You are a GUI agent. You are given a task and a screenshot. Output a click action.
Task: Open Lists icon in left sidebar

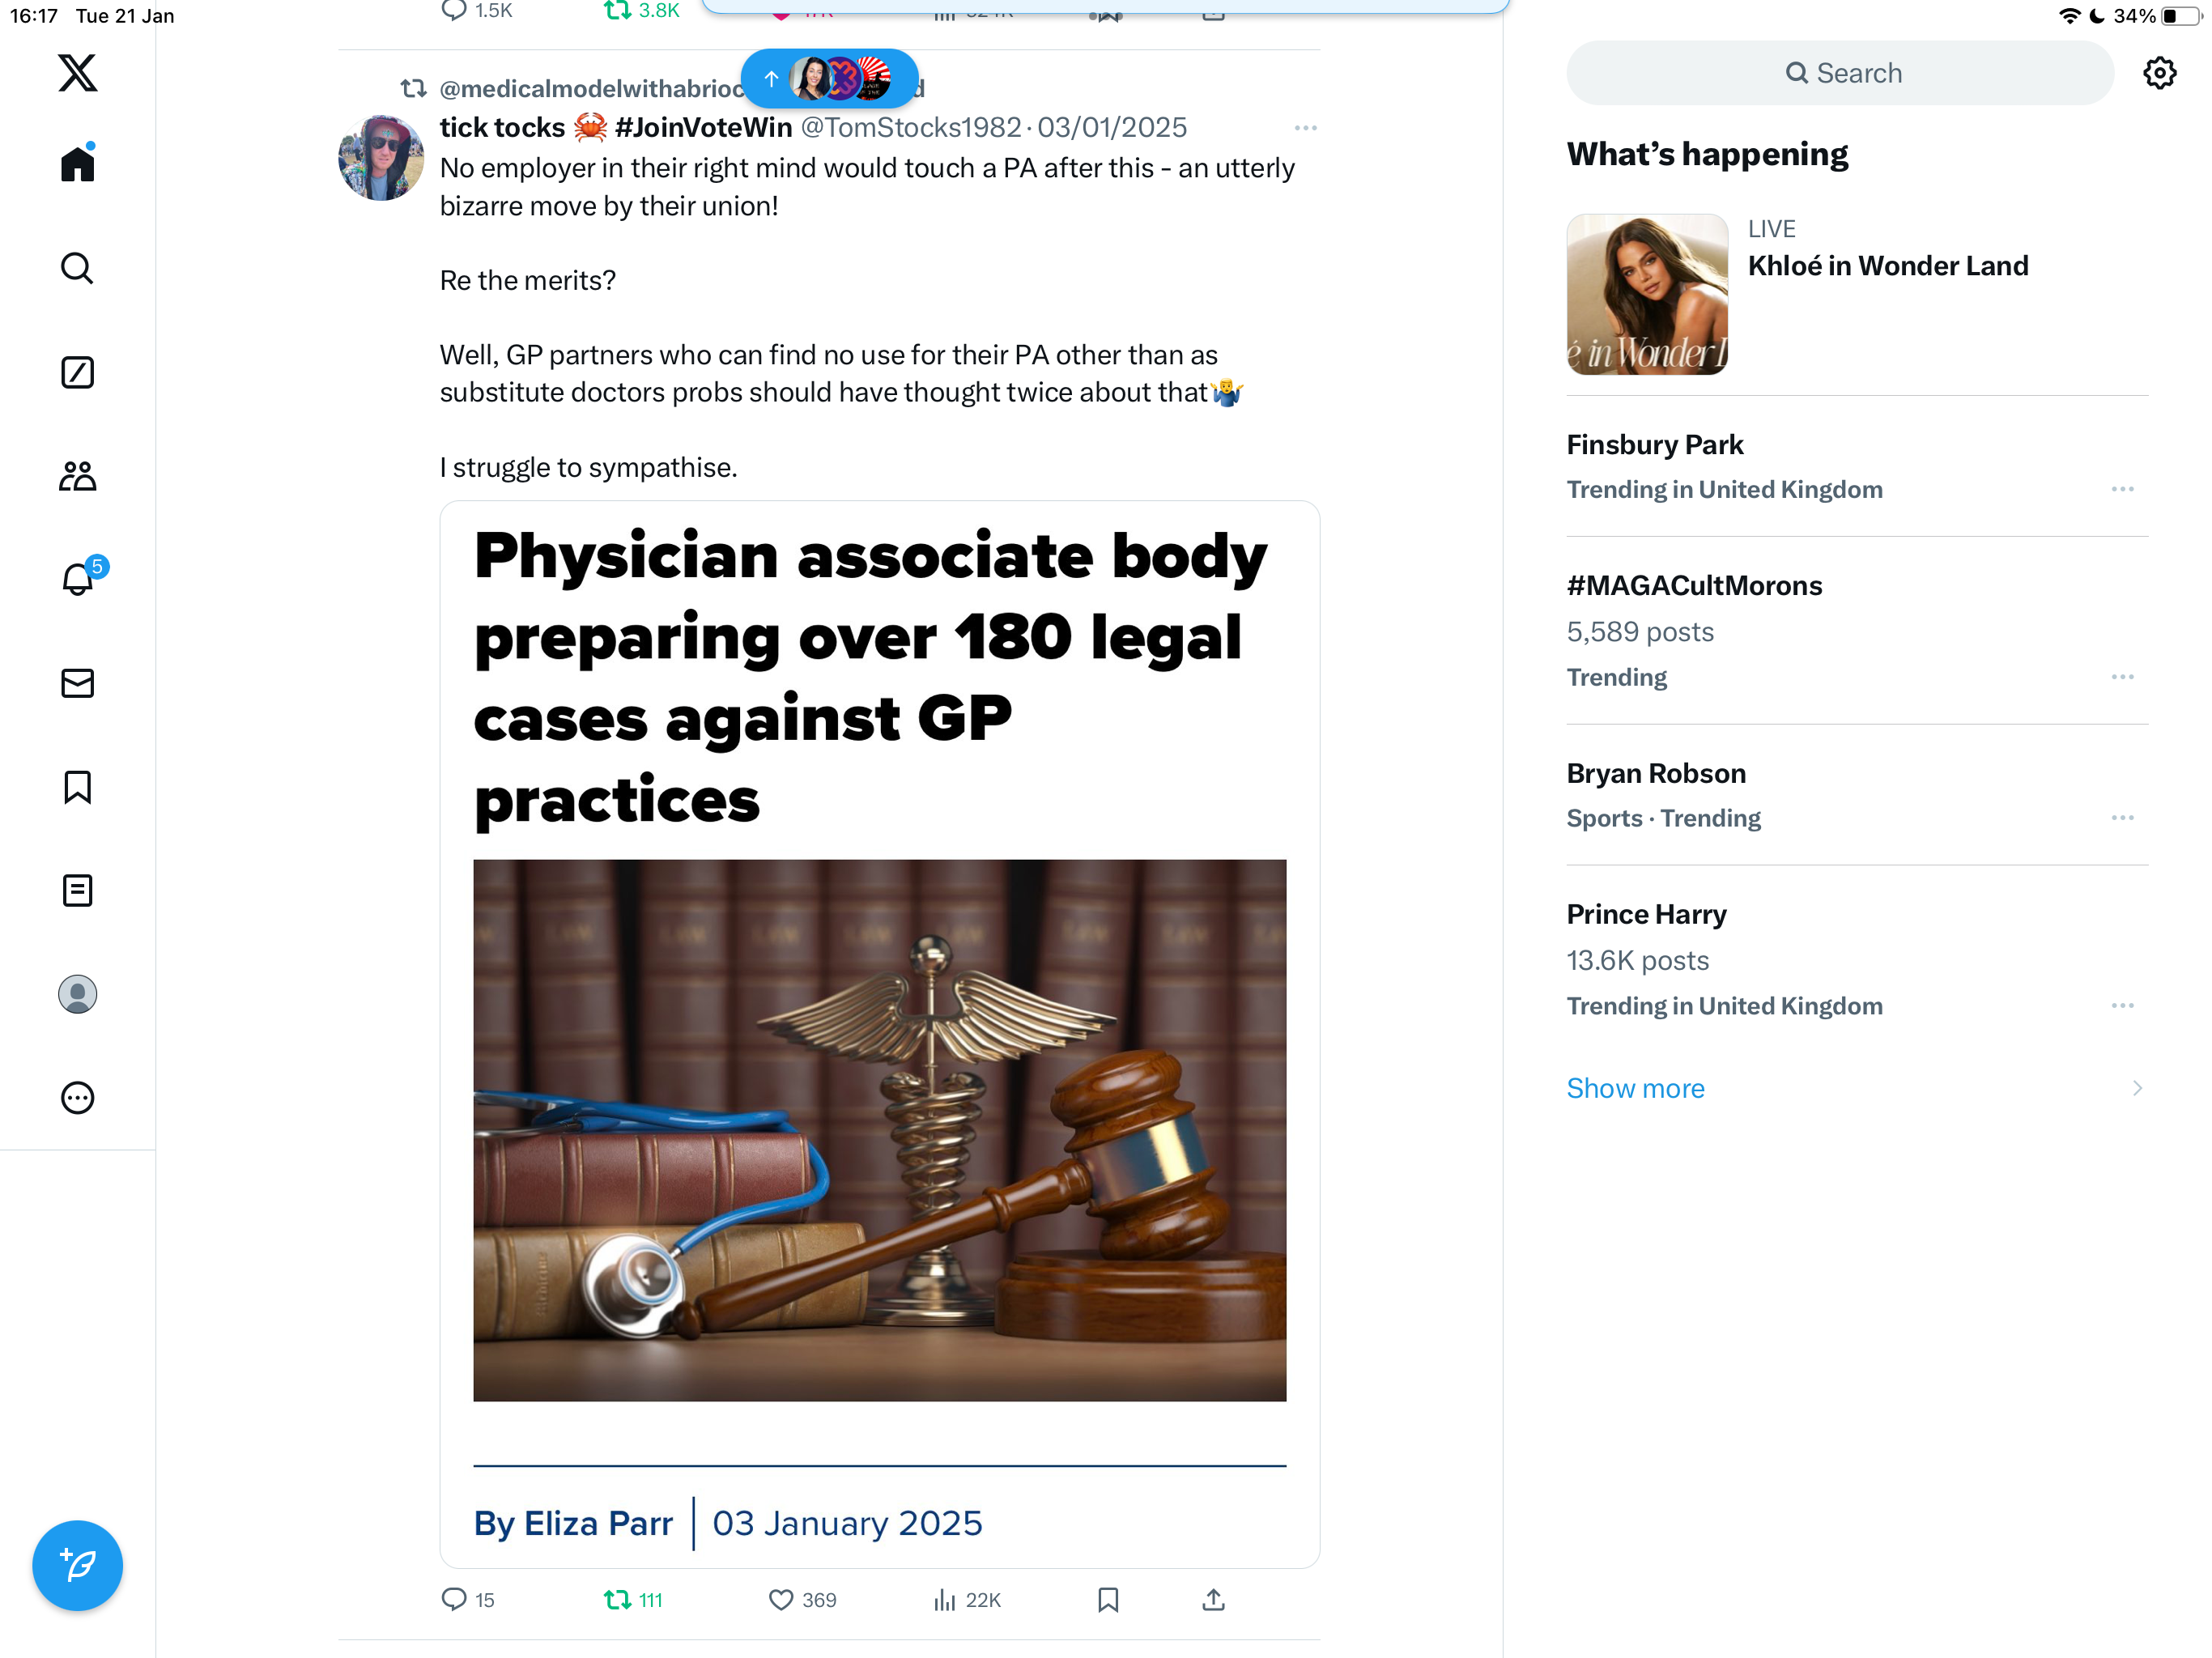point(77,890)
